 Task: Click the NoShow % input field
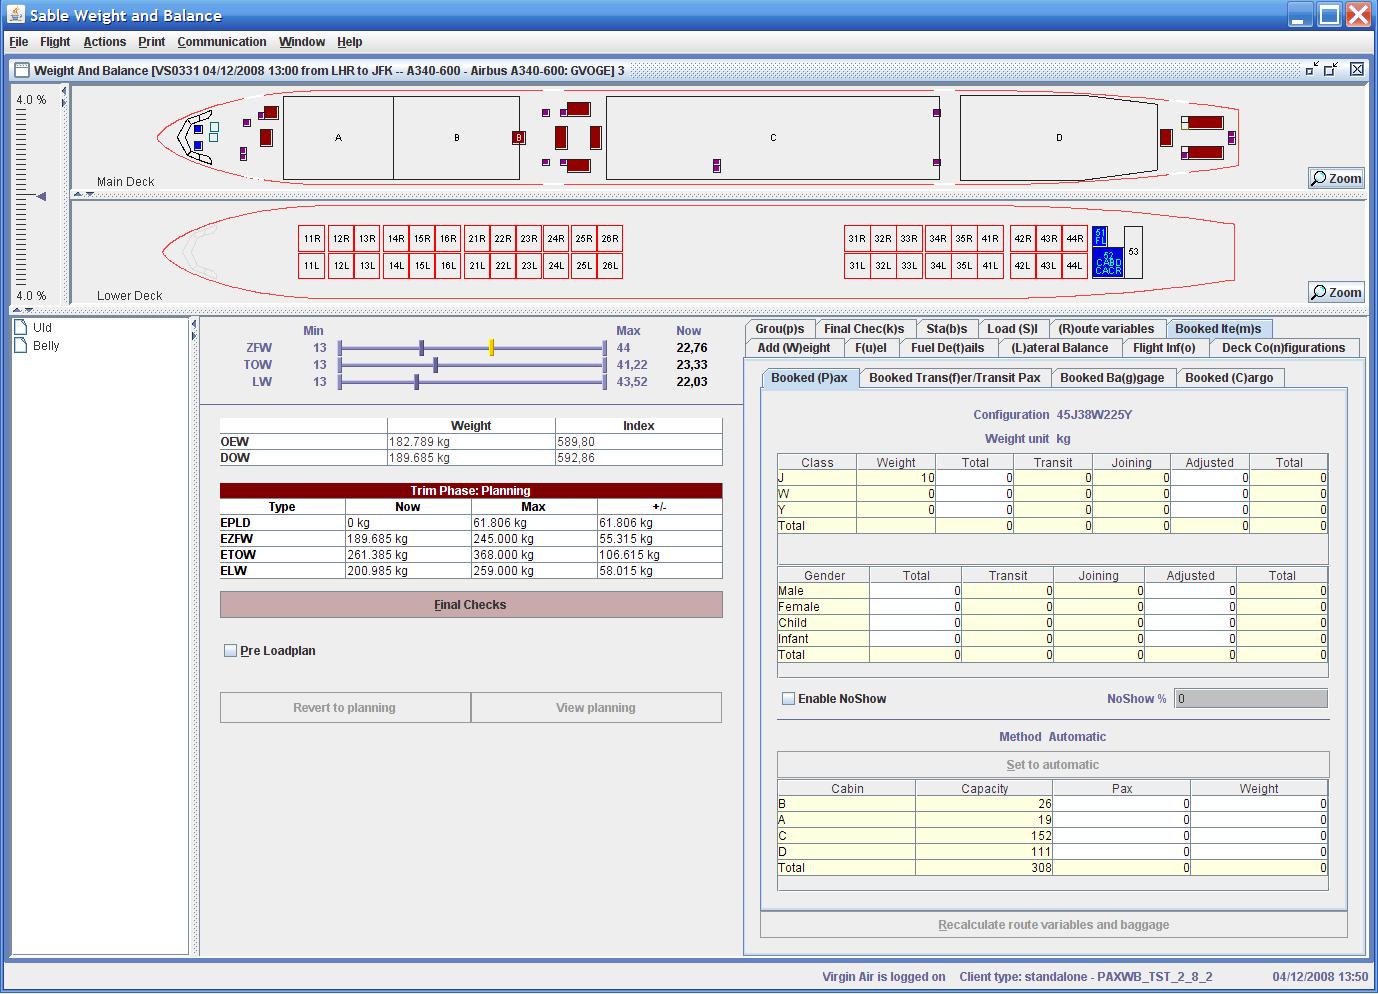(x=1251, y=699)
